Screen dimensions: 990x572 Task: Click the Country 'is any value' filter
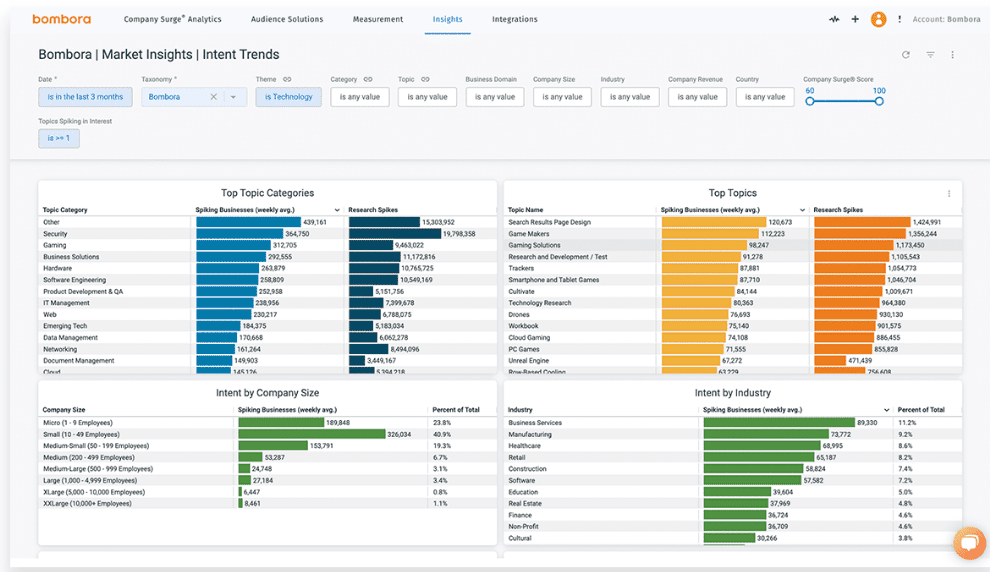coord(765,97)
